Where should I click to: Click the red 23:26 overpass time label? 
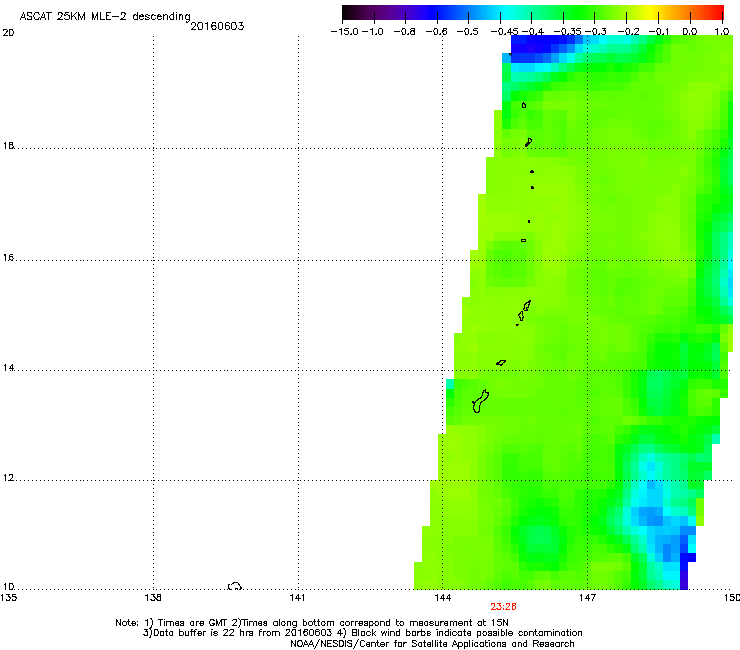click(x=503, y=607)
